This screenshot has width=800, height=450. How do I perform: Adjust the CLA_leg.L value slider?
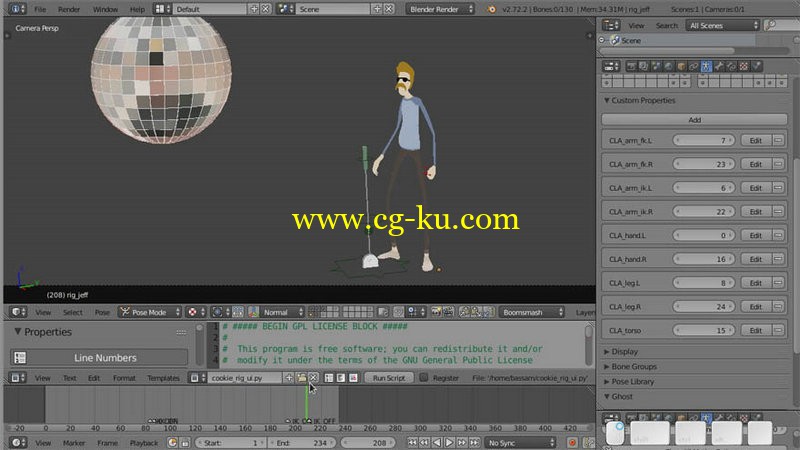703,283
